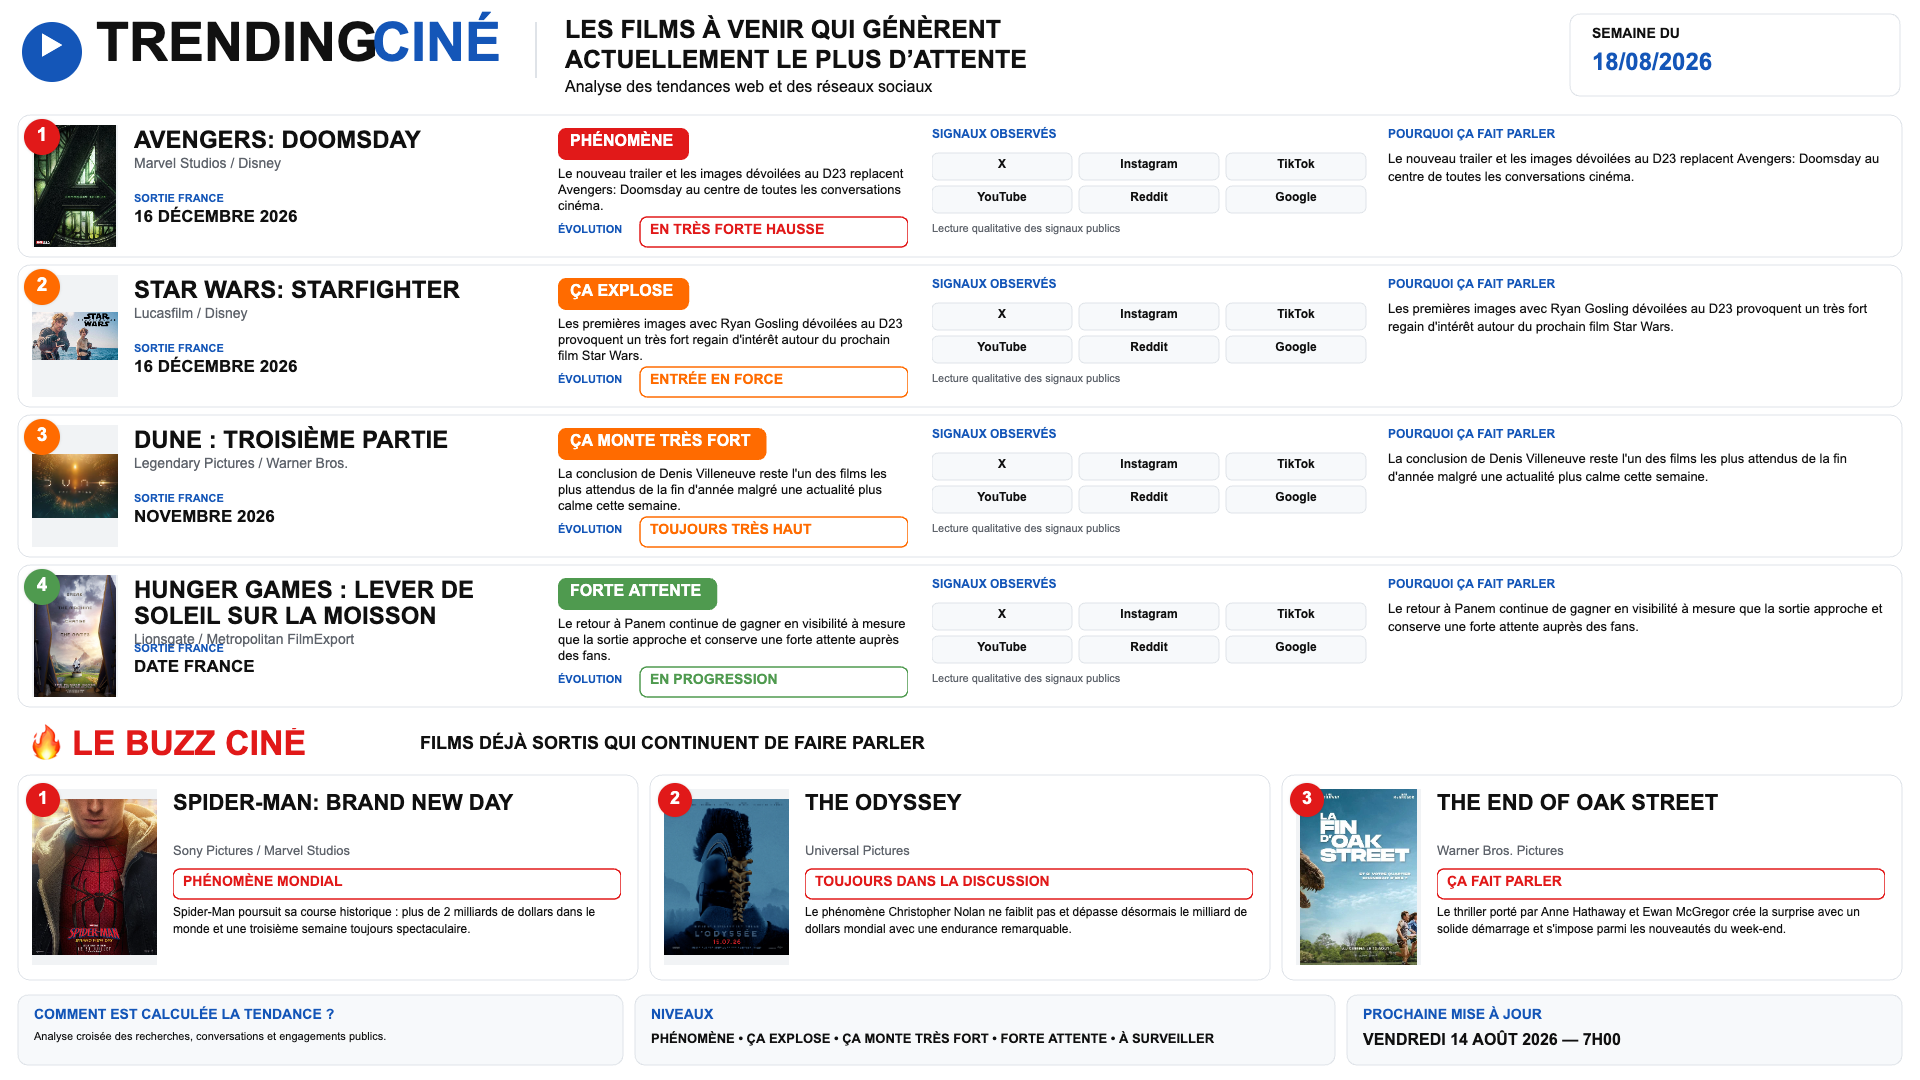Viewport: 1920px width, 1080px height.
Task: Click rank badge 1 on Spider-Man: Brand New Day
Action: pos(43,799)
